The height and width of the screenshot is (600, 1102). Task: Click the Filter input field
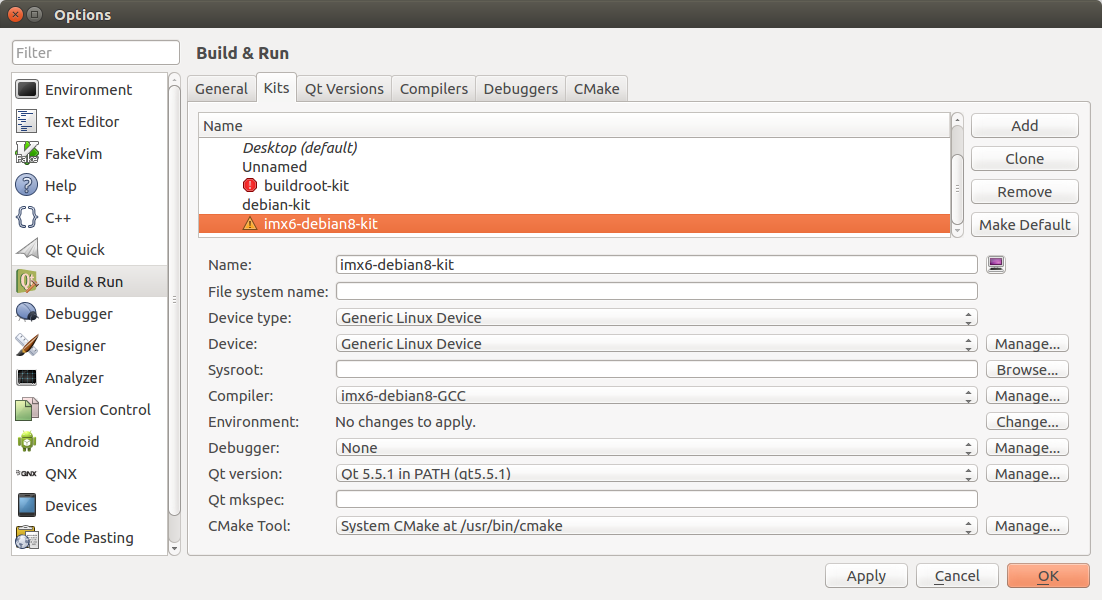click(96, 53)
